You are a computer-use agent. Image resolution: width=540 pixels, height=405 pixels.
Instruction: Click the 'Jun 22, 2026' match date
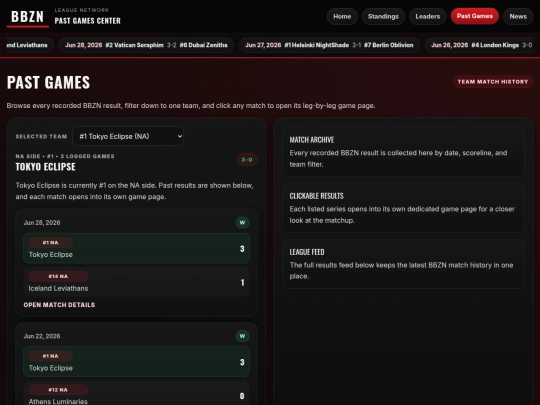[x=42, y=336]
